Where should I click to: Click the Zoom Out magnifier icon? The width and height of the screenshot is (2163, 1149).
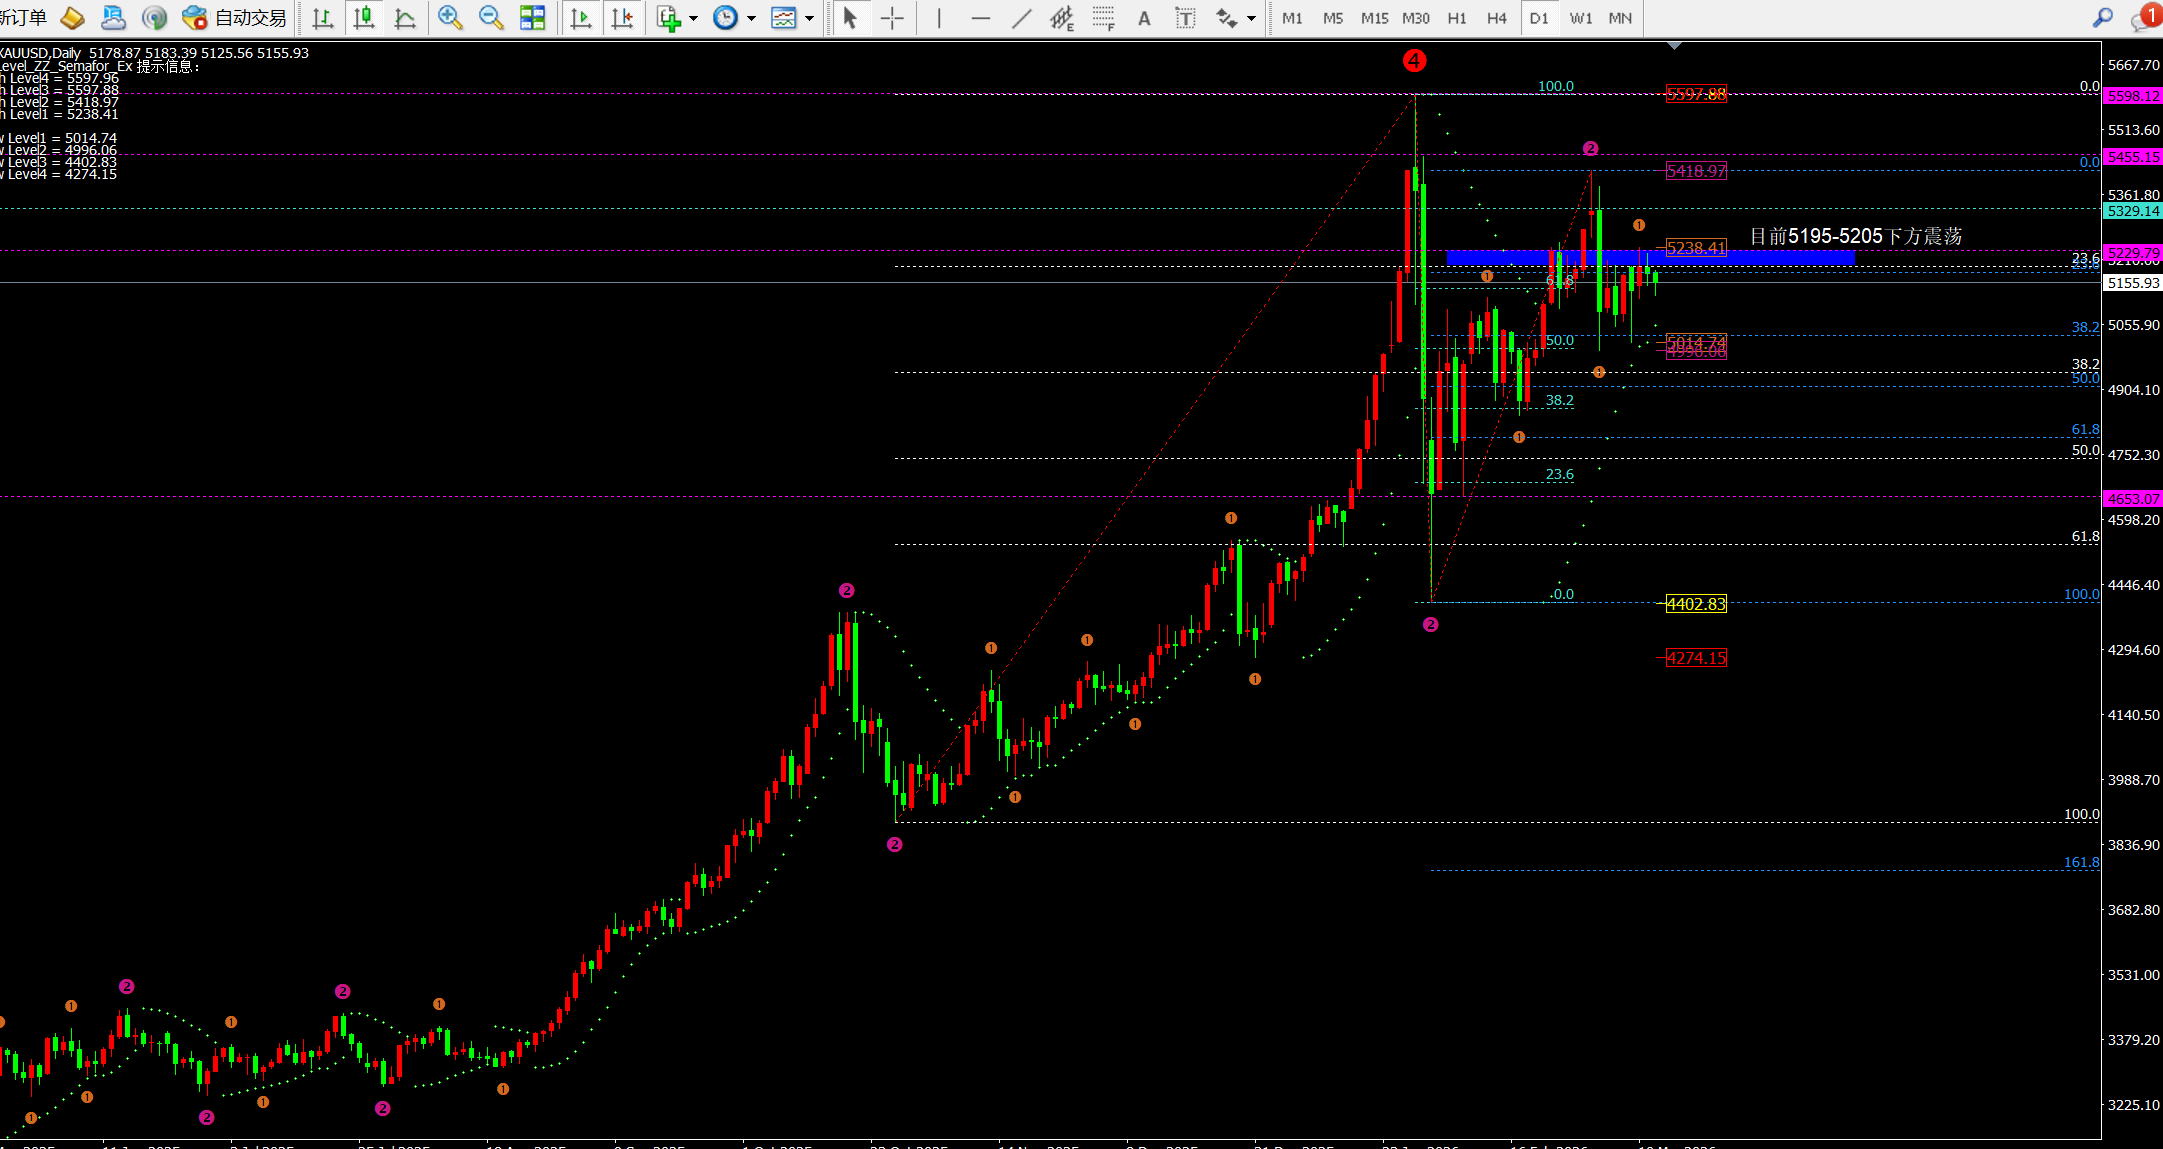490,18
